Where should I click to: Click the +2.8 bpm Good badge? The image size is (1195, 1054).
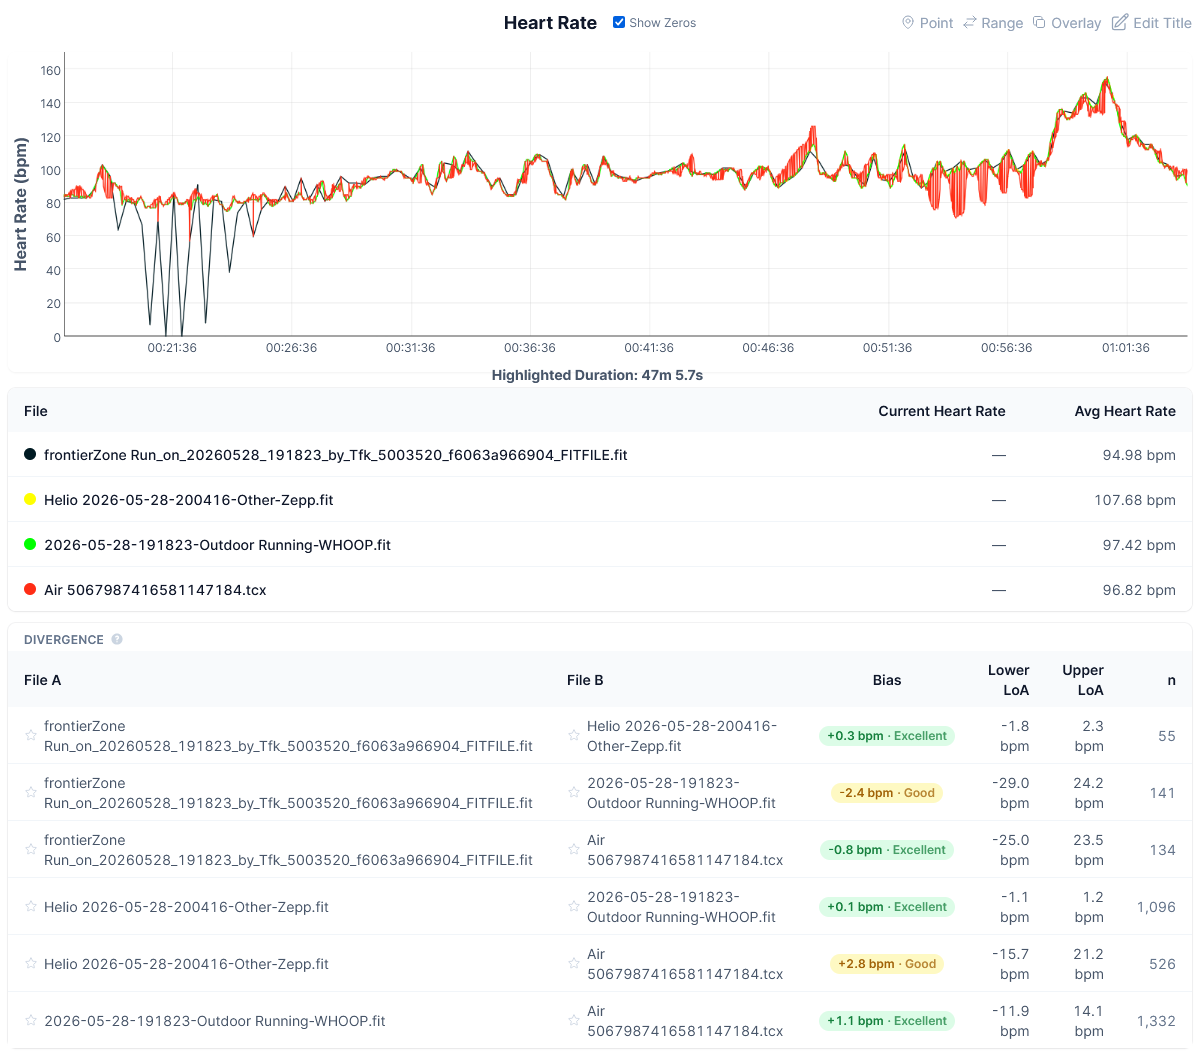point(886,964)
